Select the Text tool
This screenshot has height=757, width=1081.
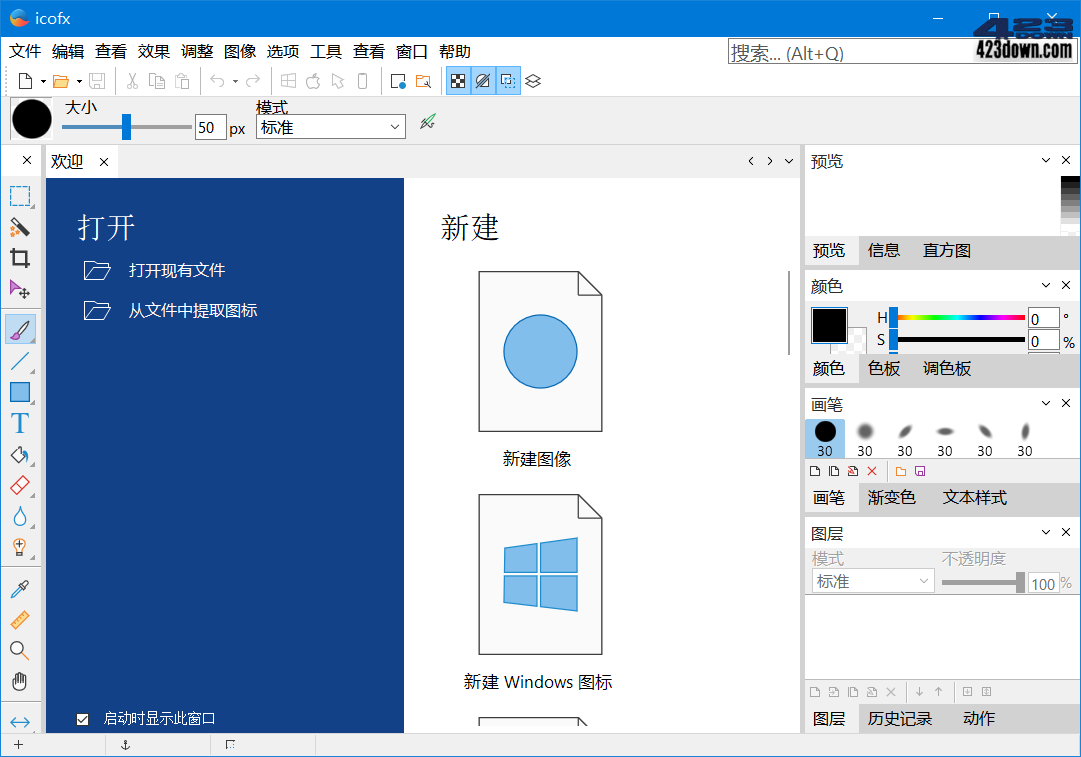[20, 422]
